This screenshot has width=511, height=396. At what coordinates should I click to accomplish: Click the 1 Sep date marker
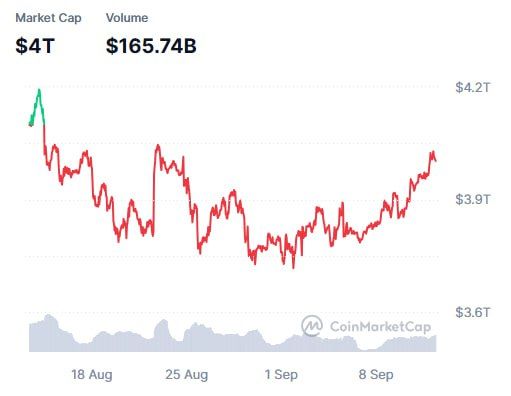[x=281, y=375]
